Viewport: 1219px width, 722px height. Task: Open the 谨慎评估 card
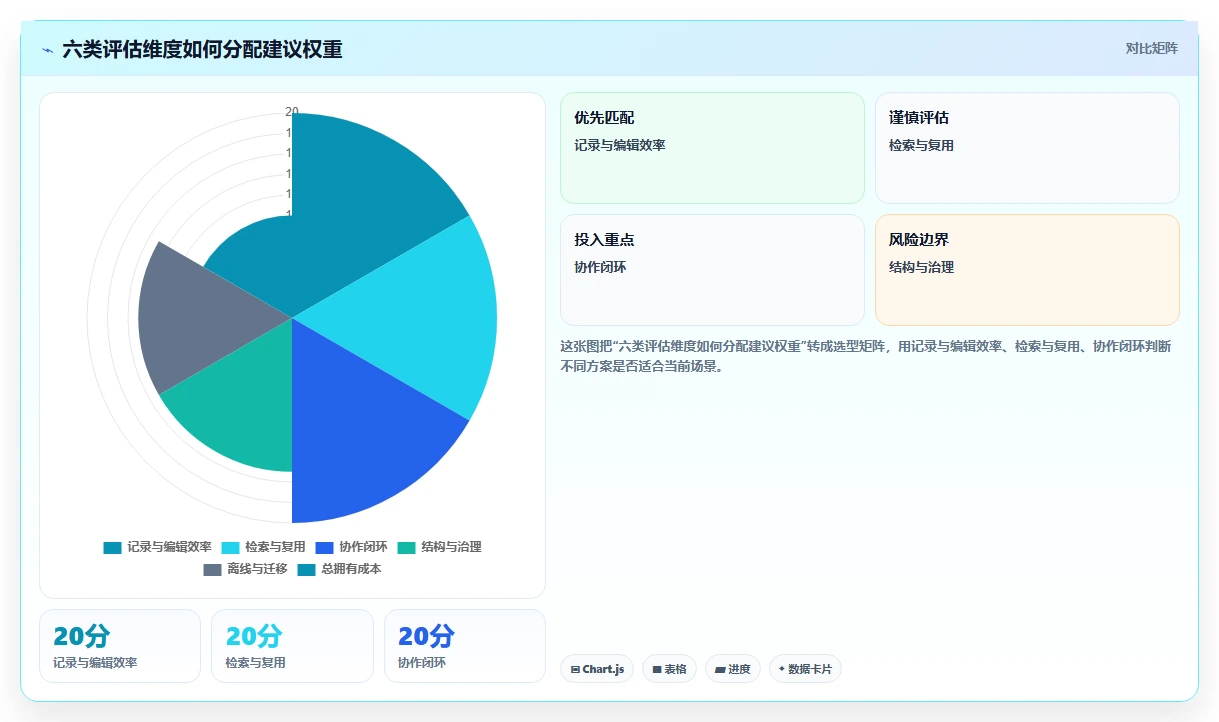(1027, 148)
